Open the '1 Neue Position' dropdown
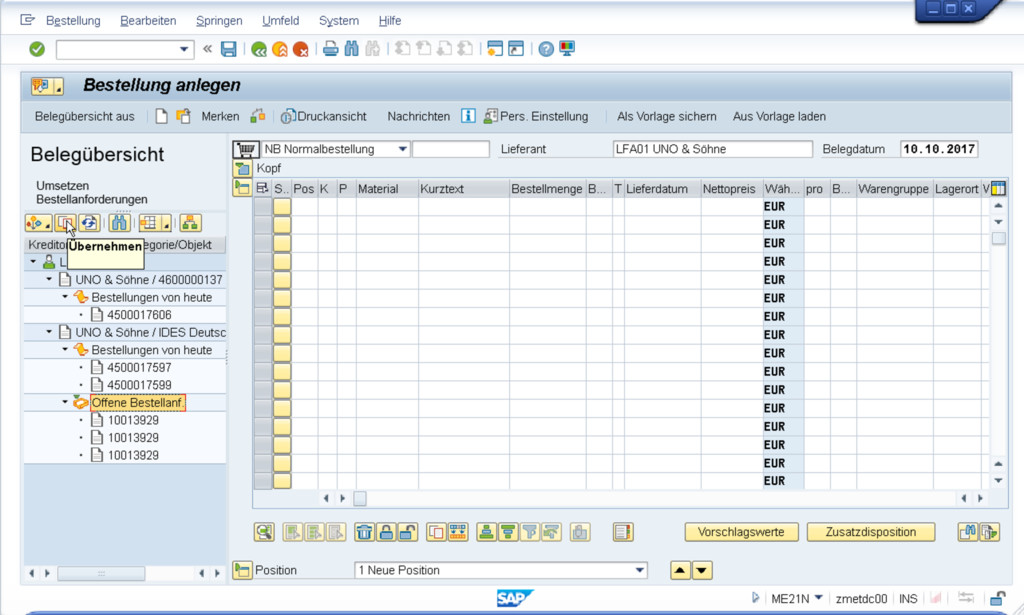The height and width of the screenshot is (615, 1024). coord(640,570)
